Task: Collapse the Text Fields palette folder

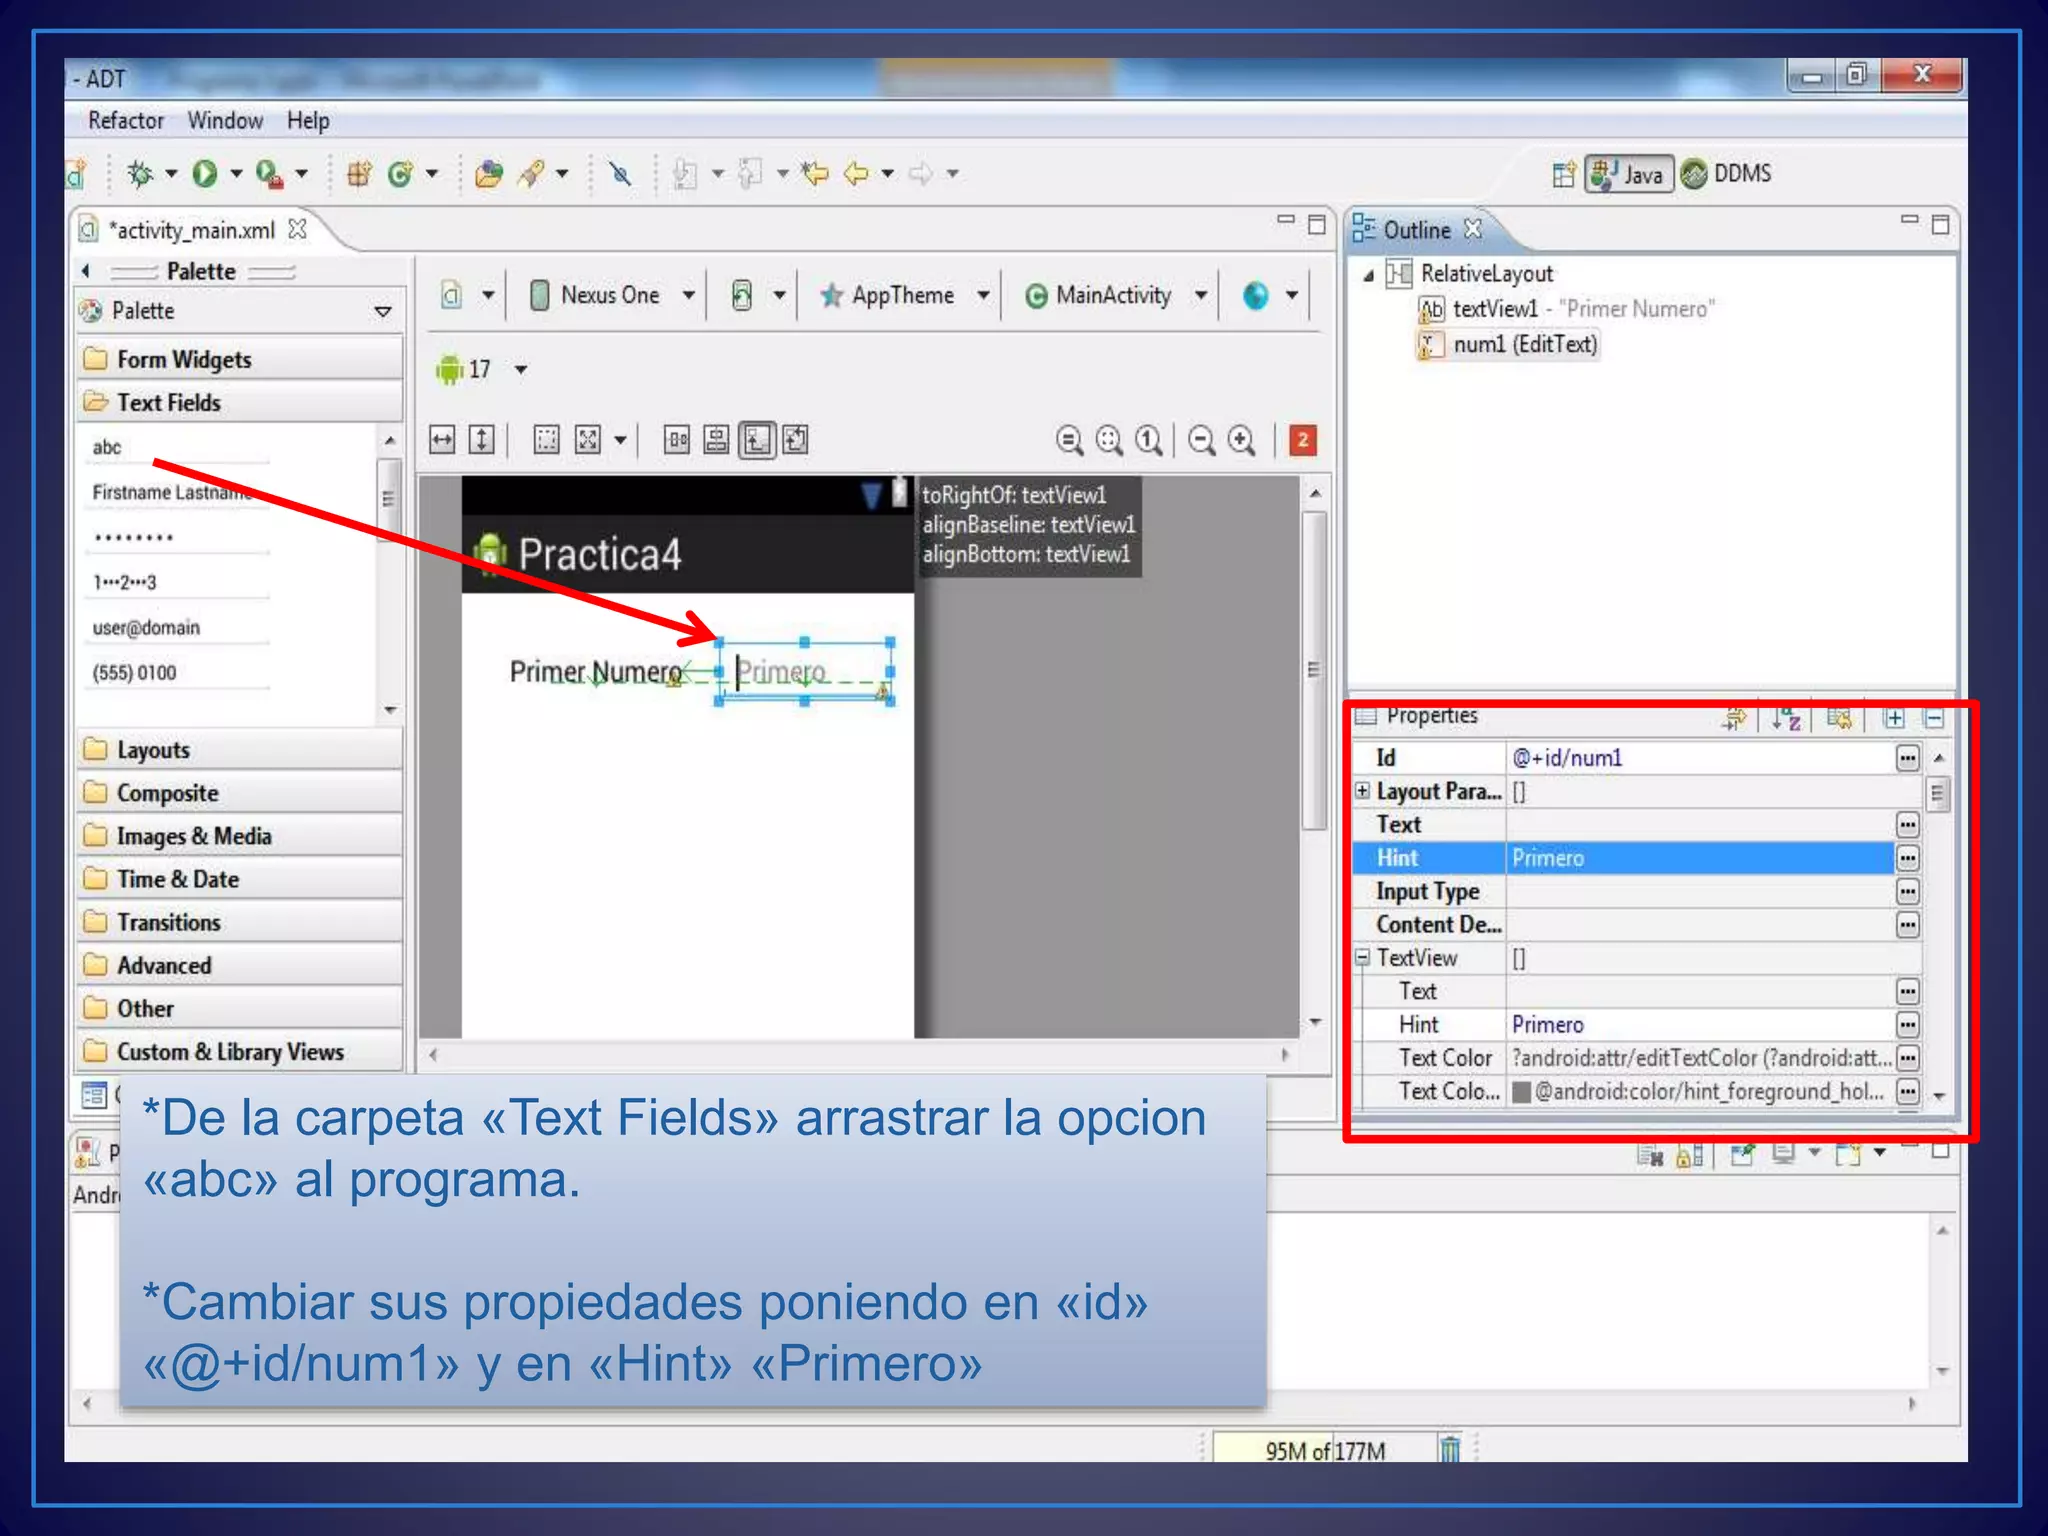Action: click(x=240, y=403)
